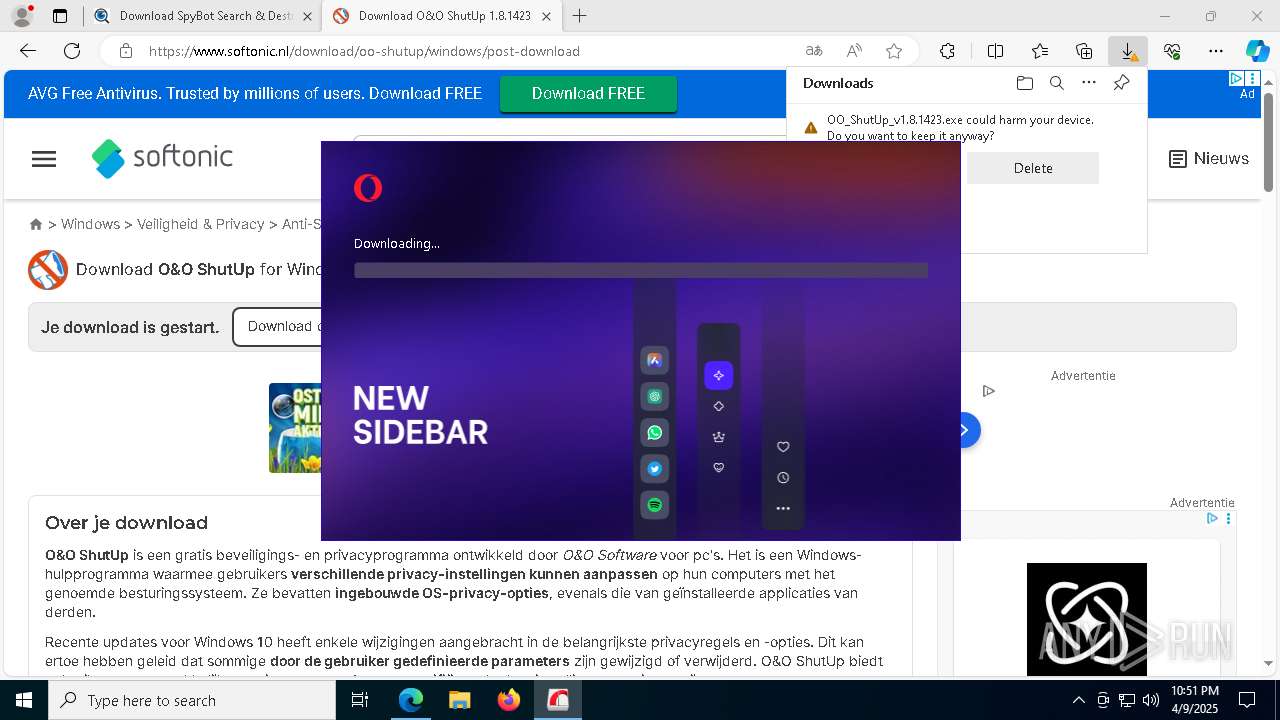
Task: Click the translate page icon
Action: point(814,51)
